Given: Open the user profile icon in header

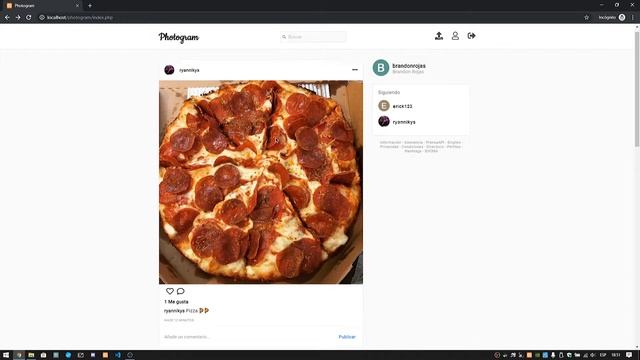Looking at the screenshot, I should click(455, 36).
